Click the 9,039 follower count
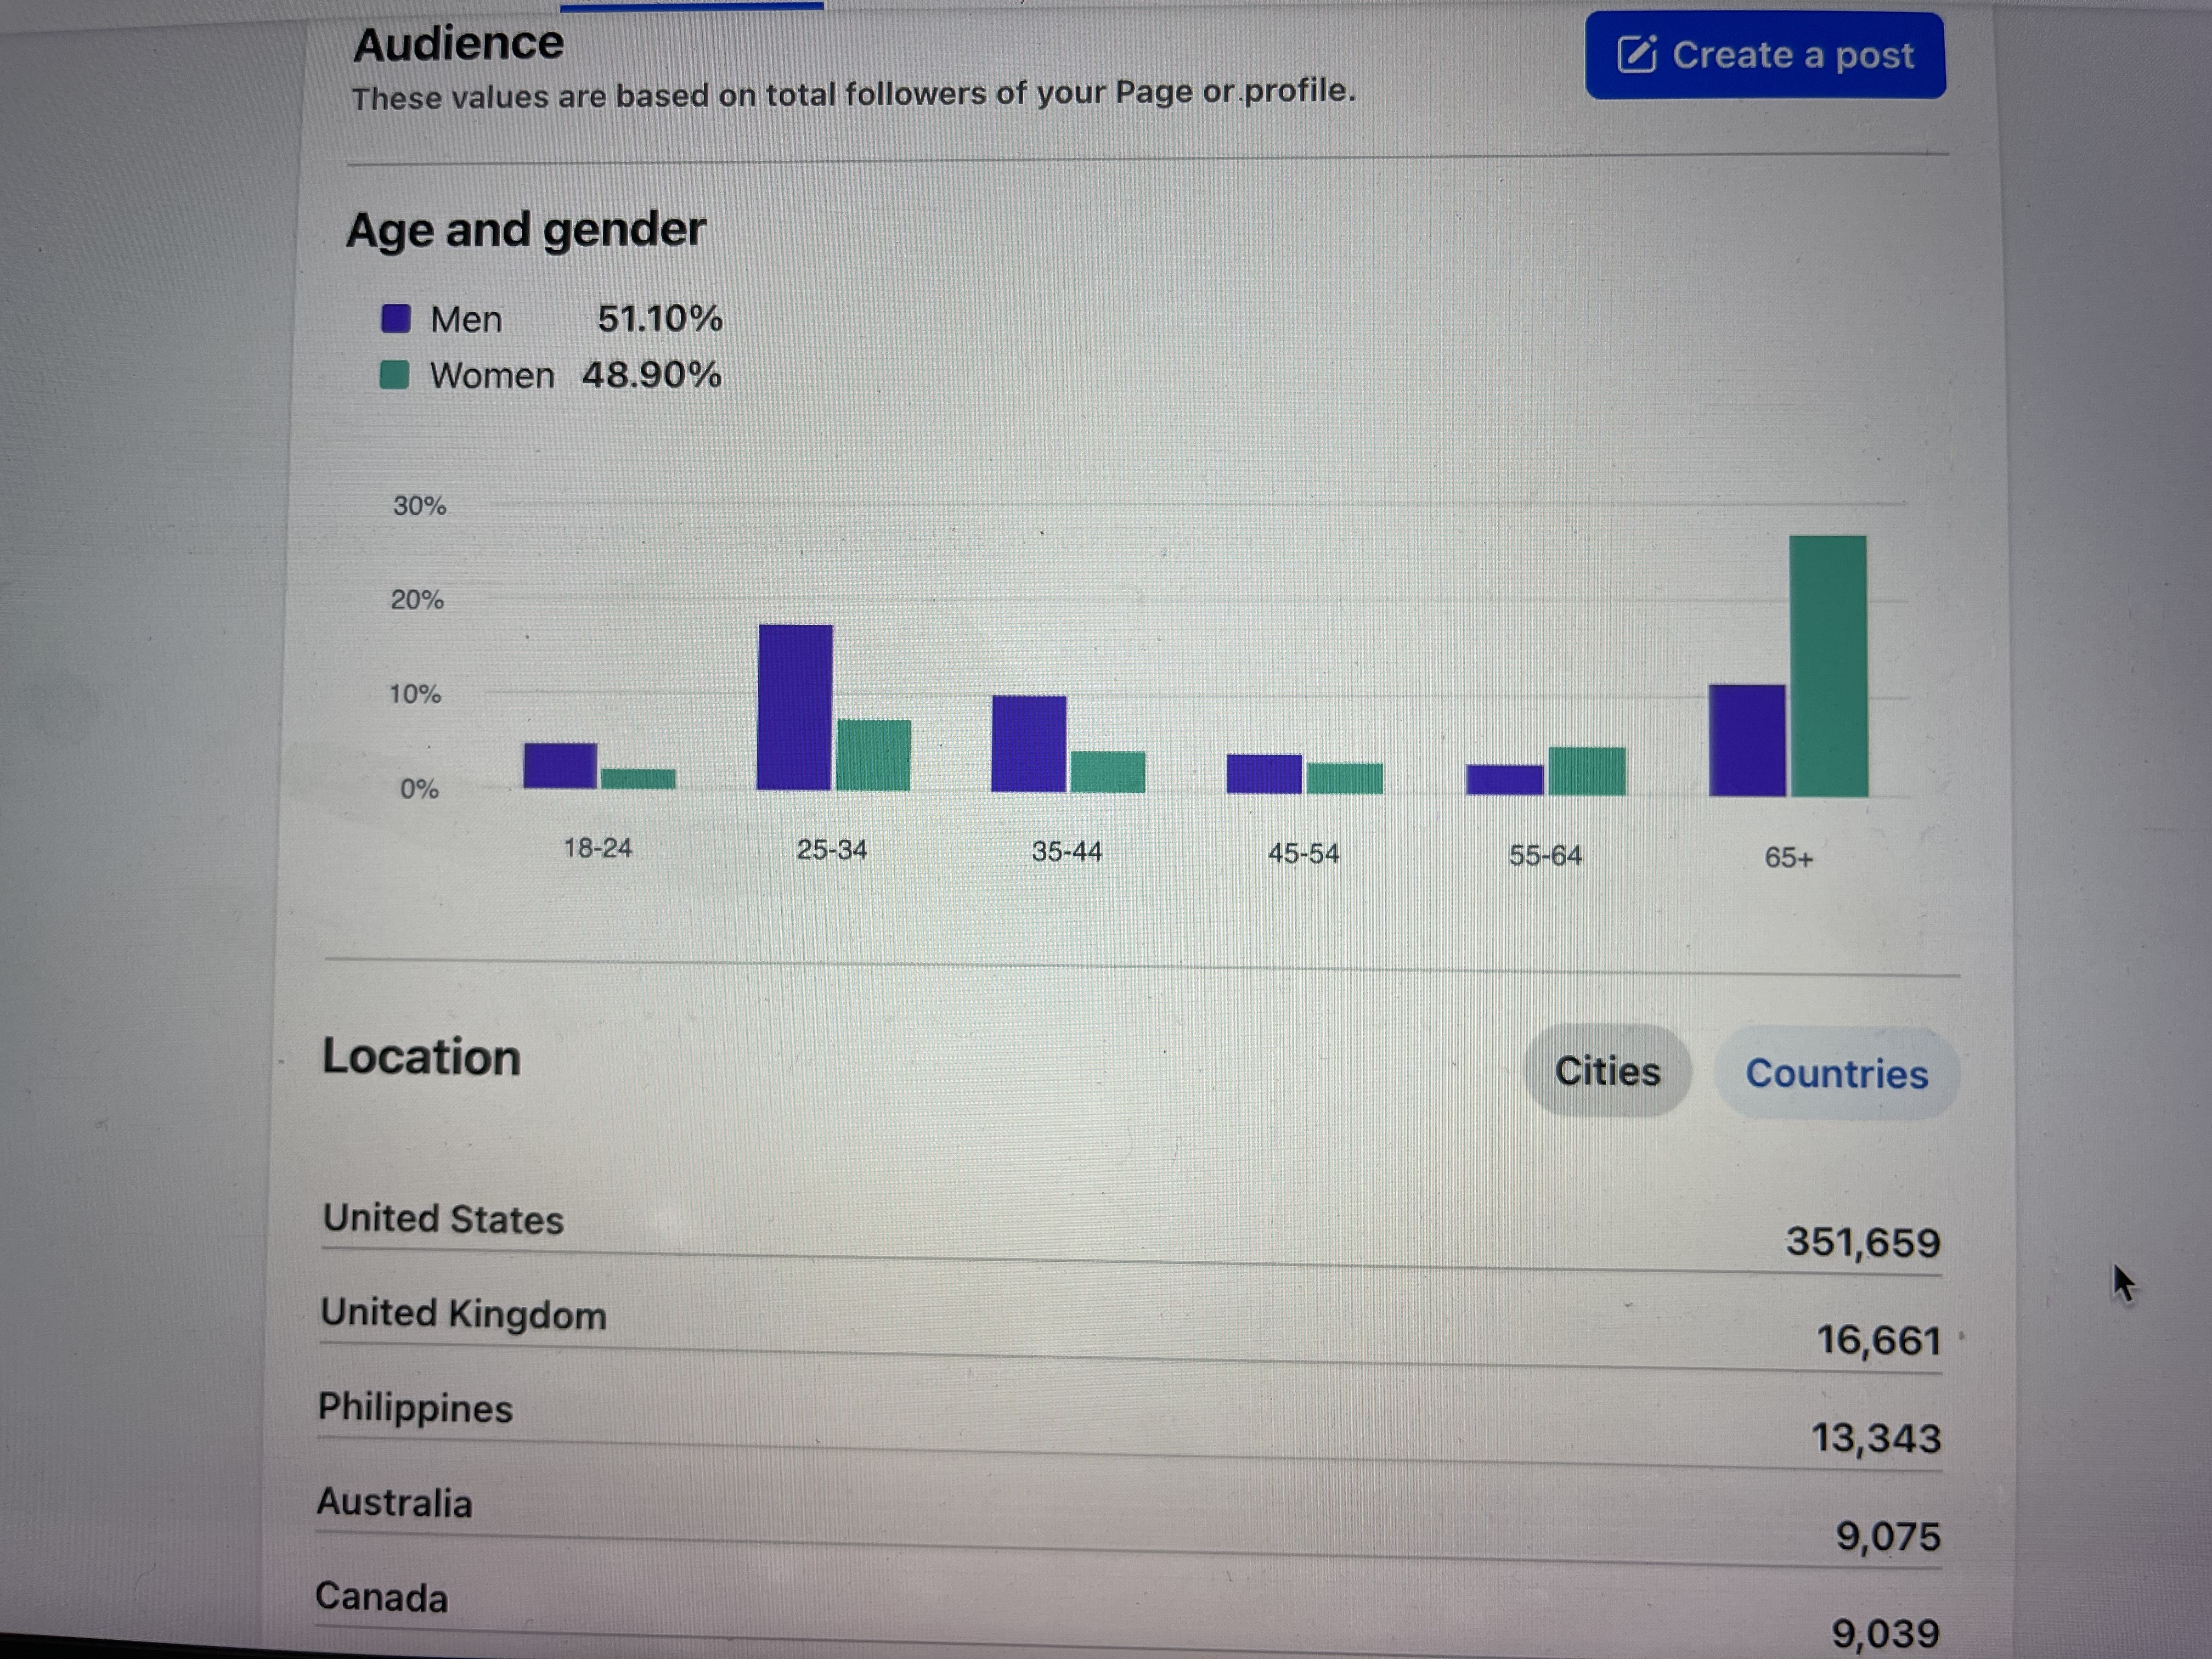Image resolution: width=2212 pixels, height=1659 pixels. (1886, 1633)
